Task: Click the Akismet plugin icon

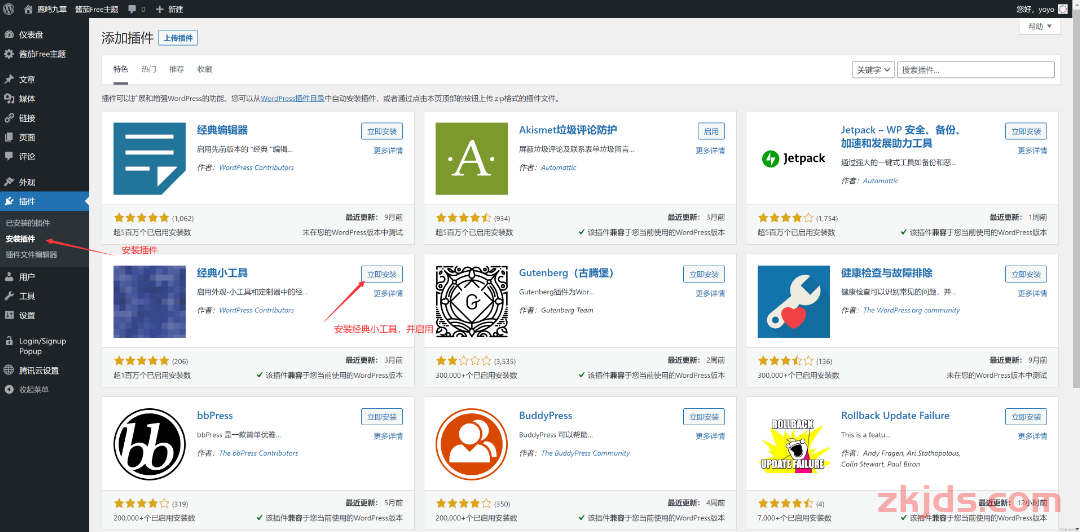Action: click(x=472, y=158)
